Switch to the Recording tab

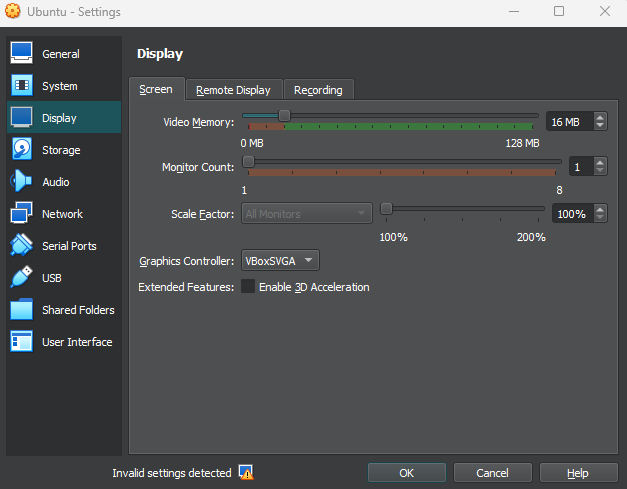click(x=318, y=90)
